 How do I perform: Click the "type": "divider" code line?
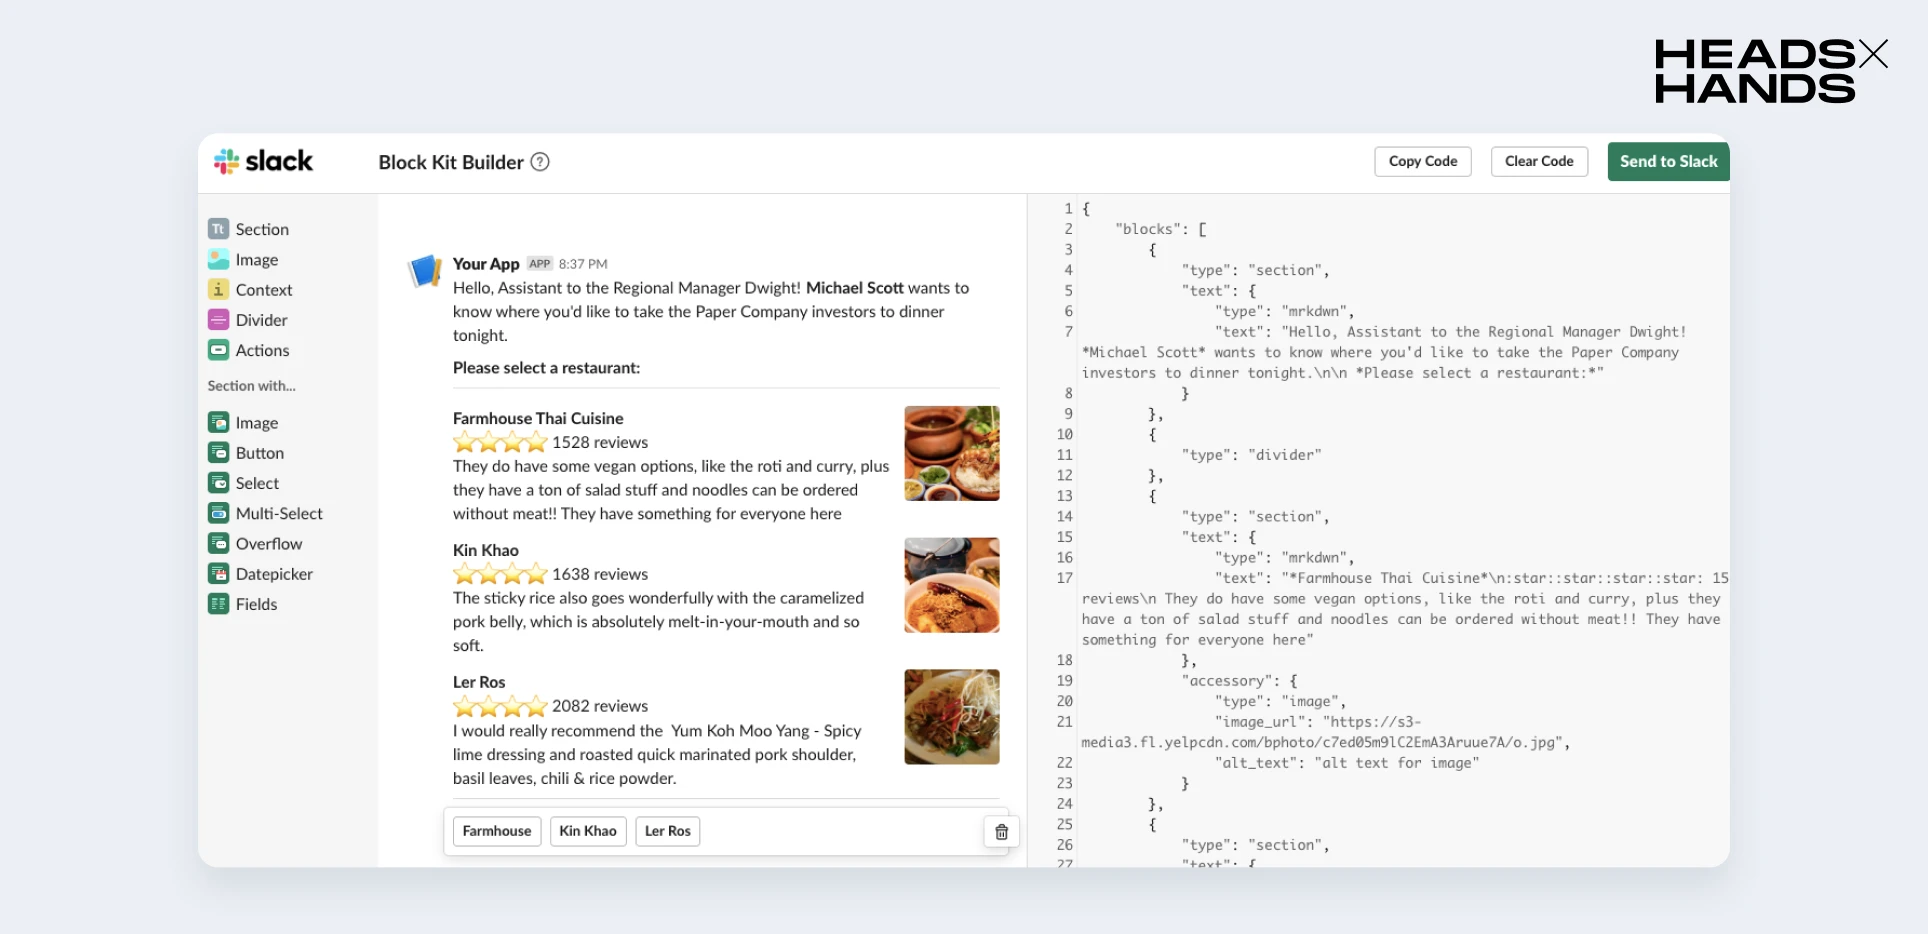pos(1251,455)
